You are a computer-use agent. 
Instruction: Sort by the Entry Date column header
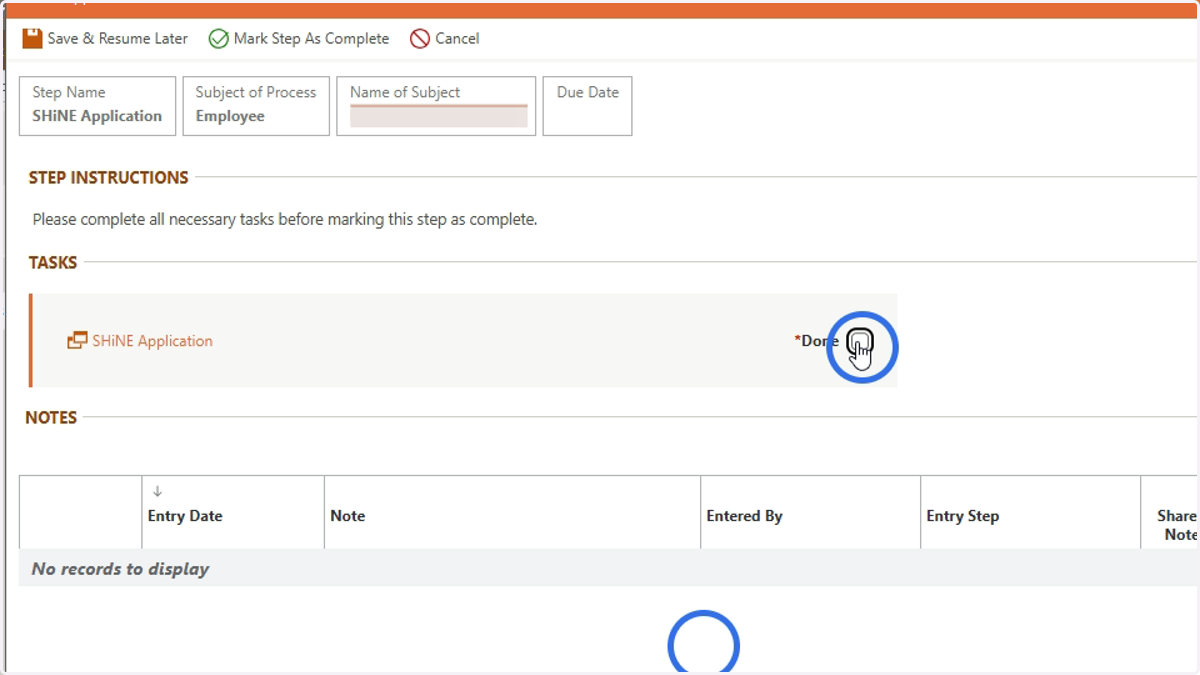[x=185, y=516]
